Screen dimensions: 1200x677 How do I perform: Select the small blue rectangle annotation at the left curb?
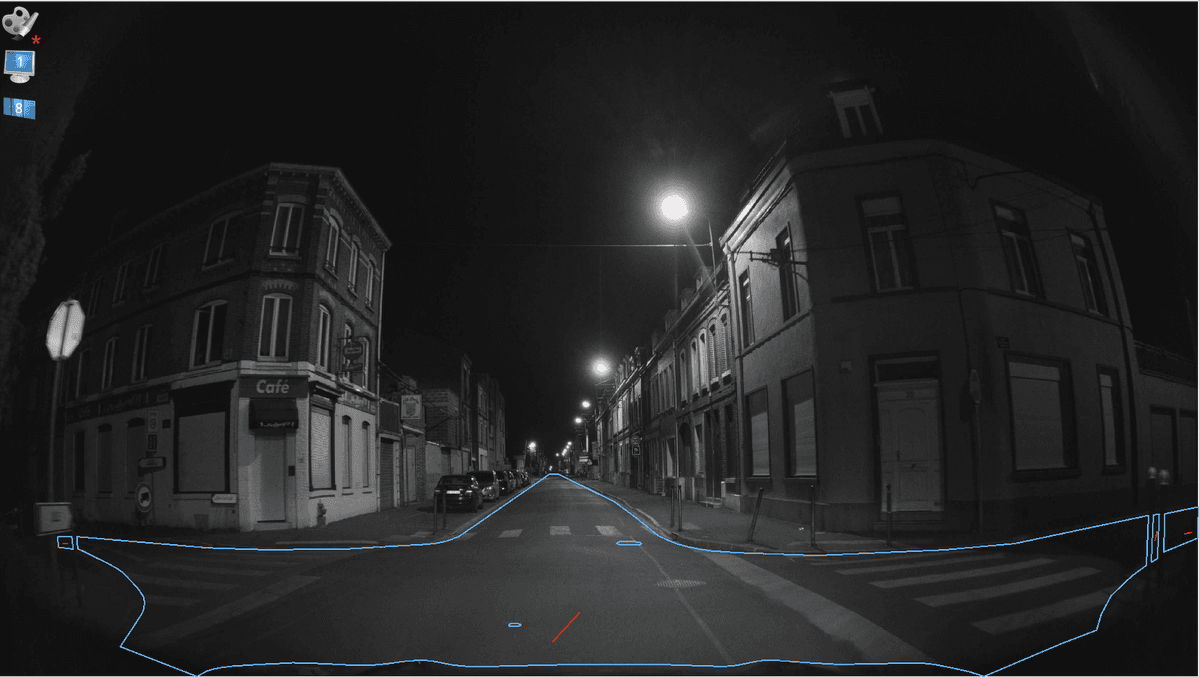65,542
